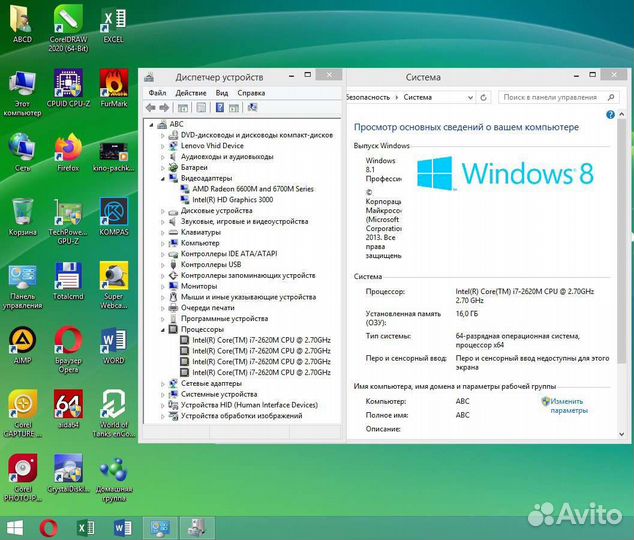
Task: Select the Lenovo Vhid Device entry
Action: (212, 146)
